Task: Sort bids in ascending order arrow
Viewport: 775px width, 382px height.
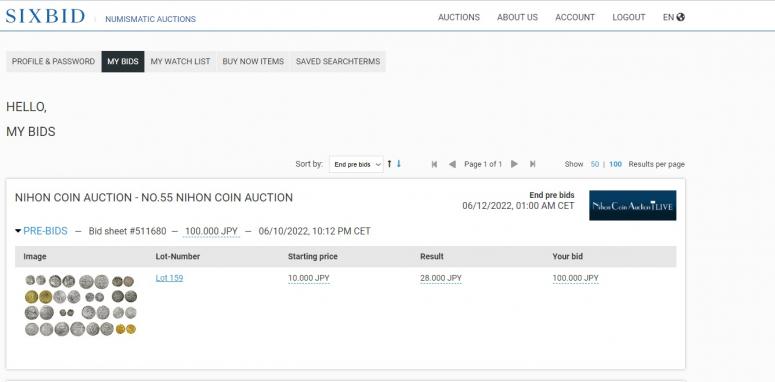Action: pyautogui.click(x=389, y=164)
